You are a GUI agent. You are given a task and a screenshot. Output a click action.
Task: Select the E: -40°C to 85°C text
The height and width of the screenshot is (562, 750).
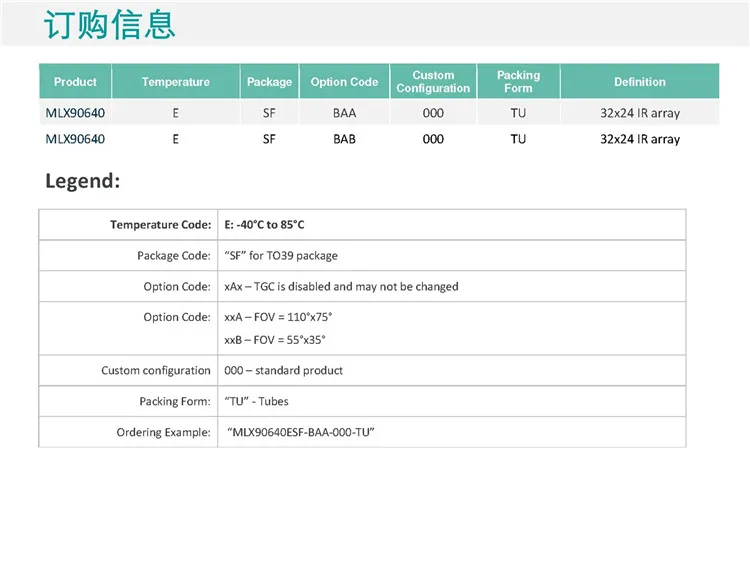(x=265, y=225)
